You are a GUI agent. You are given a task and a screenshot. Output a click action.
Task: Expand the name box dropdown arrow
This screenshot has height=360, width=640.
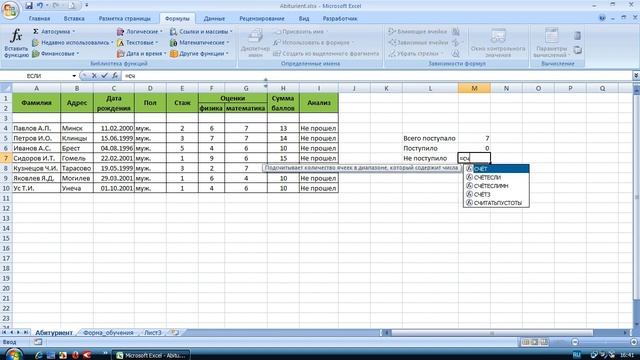coord(74,76)
